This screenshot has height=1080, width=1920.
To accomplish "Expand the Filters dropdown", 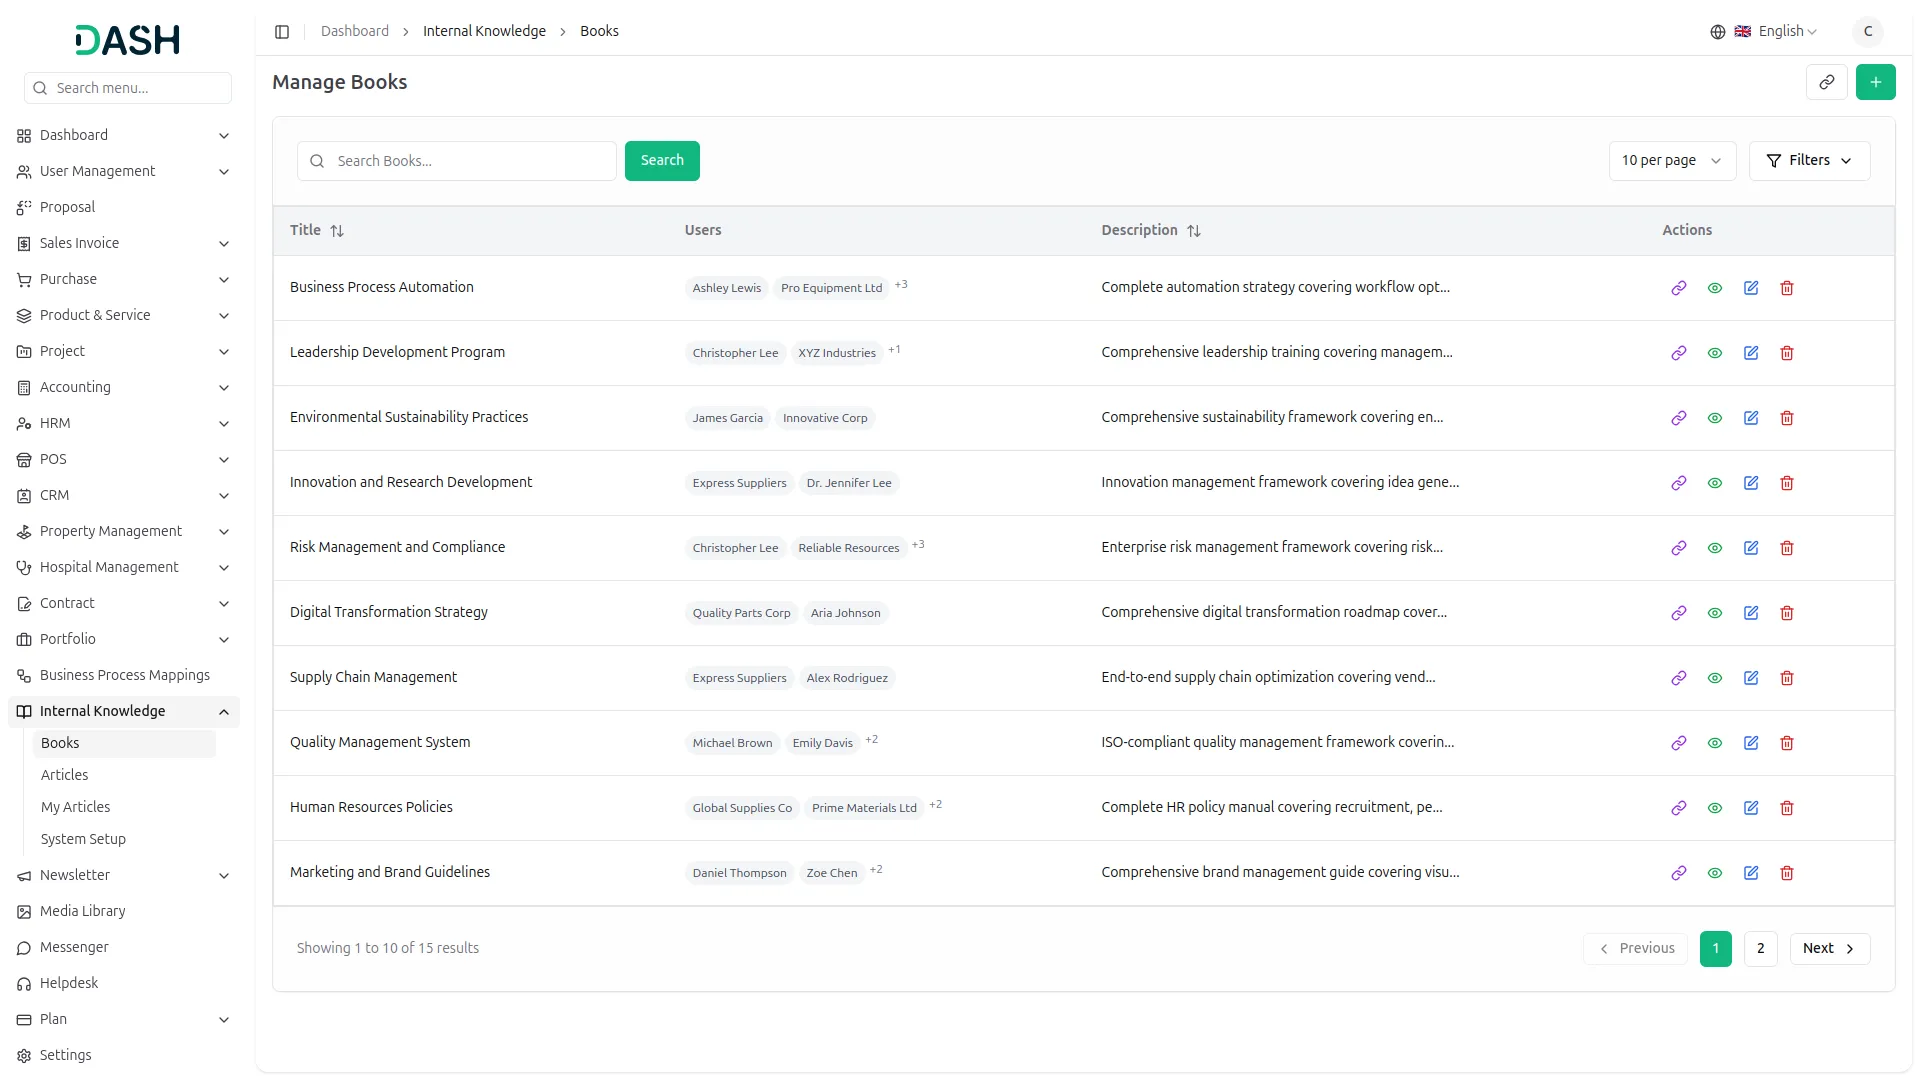I will (1809, 161).
